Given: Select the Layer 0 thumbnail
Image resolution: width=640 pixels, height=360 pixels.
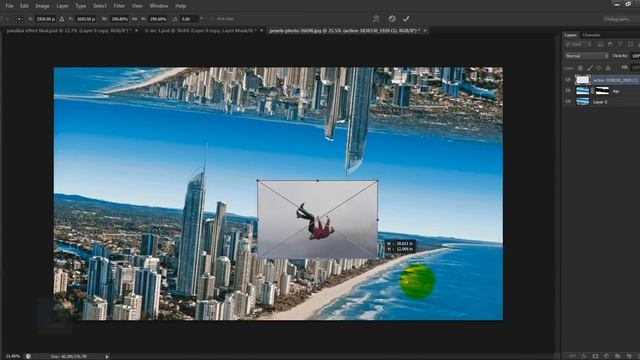Looking at the screenshot, I should [582, 102].
